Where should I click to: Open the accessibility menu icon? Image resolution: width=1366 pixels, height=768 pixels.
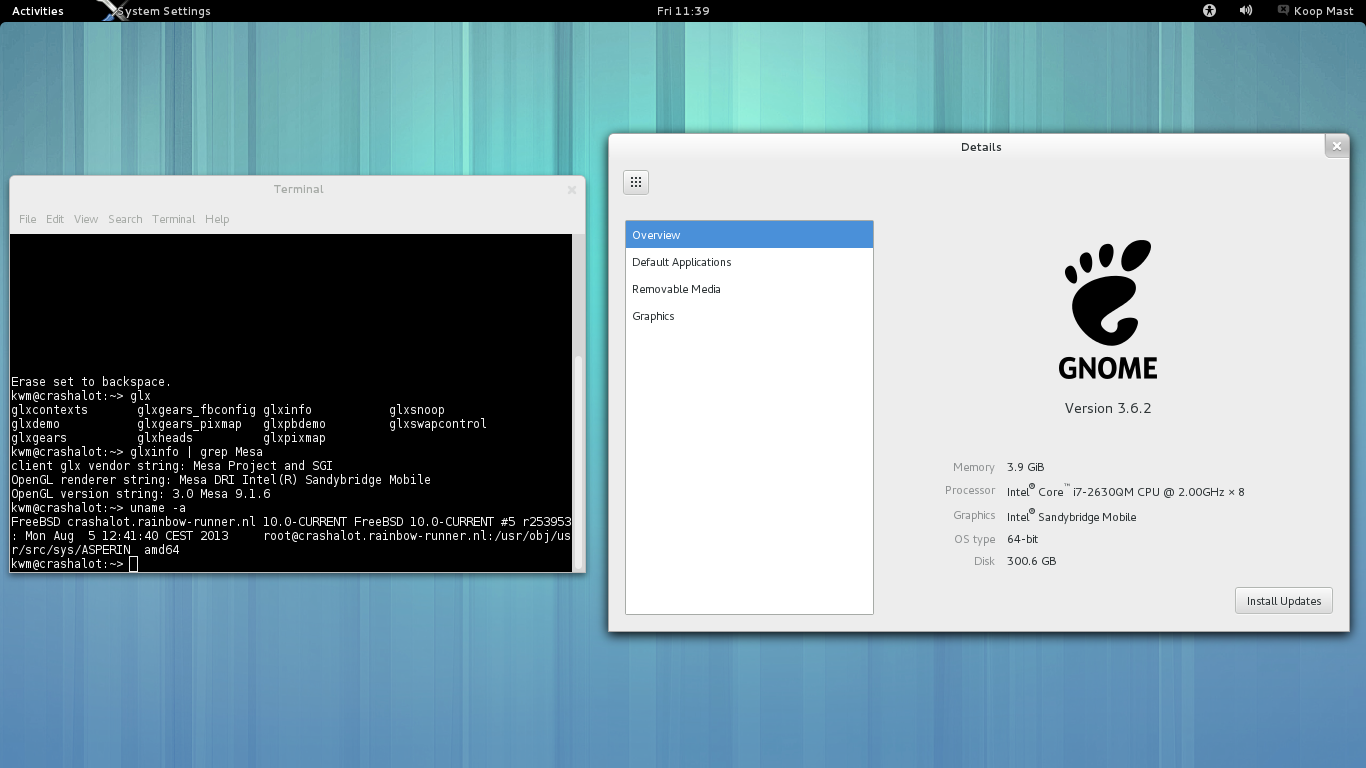pyautogui.click(x=1209, y=11)
